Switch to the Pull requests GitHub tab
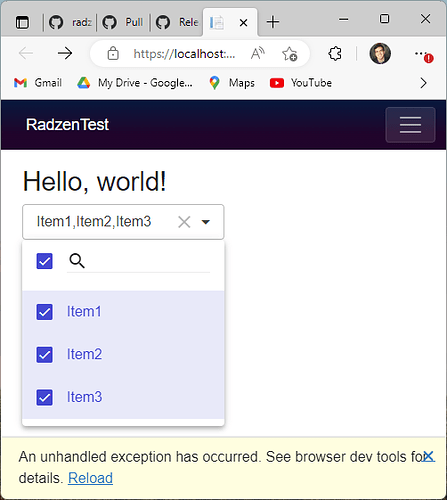Screen dimensions: 447x500 pyautogui.click(x=123, y=22)
